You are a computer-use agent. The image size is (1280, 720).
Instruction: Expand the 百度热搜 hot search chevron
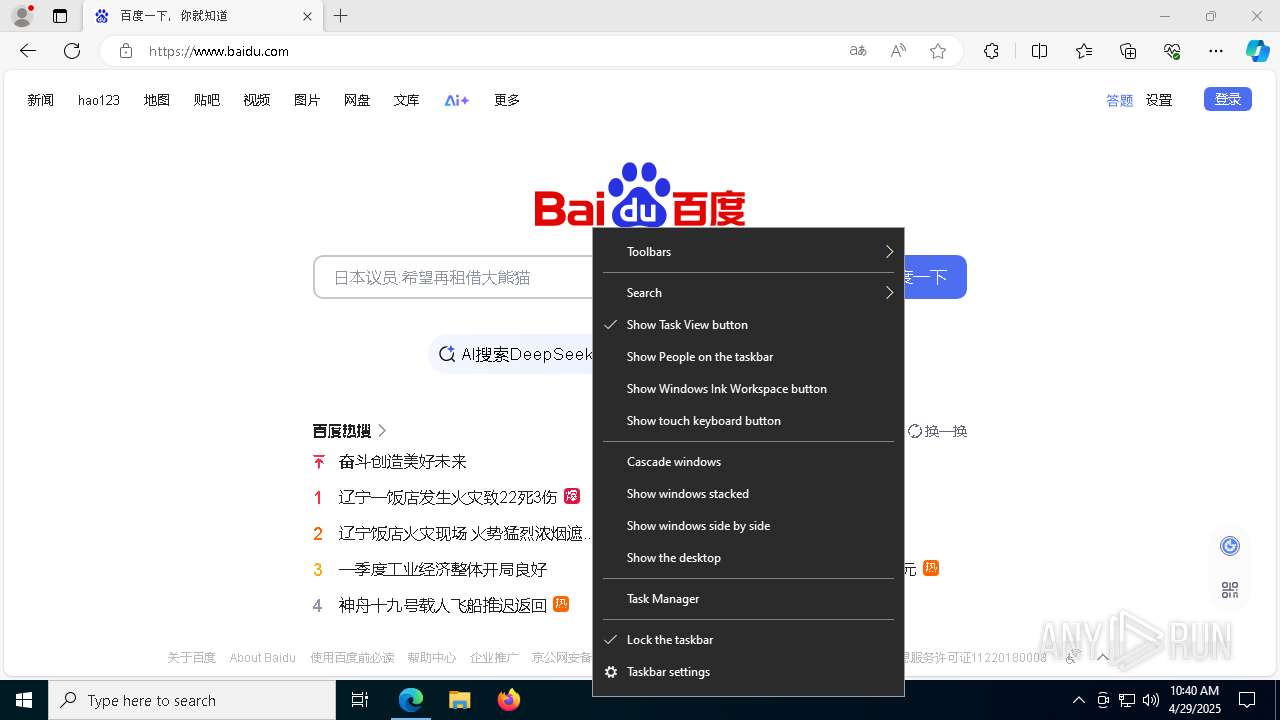[x=382, y=431]
